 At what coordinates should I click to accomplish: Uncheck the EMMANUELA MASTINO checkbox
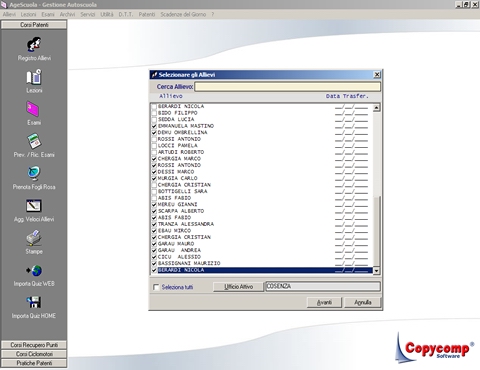(154, 126)
